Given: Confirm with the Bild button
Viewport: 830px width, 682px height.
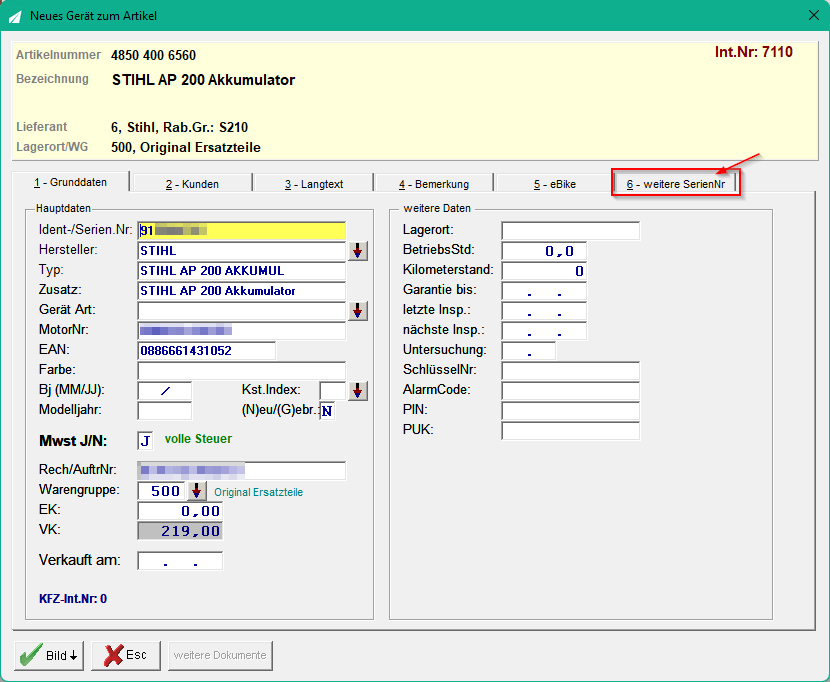Looking at the screenshot, I should (49, 656).
